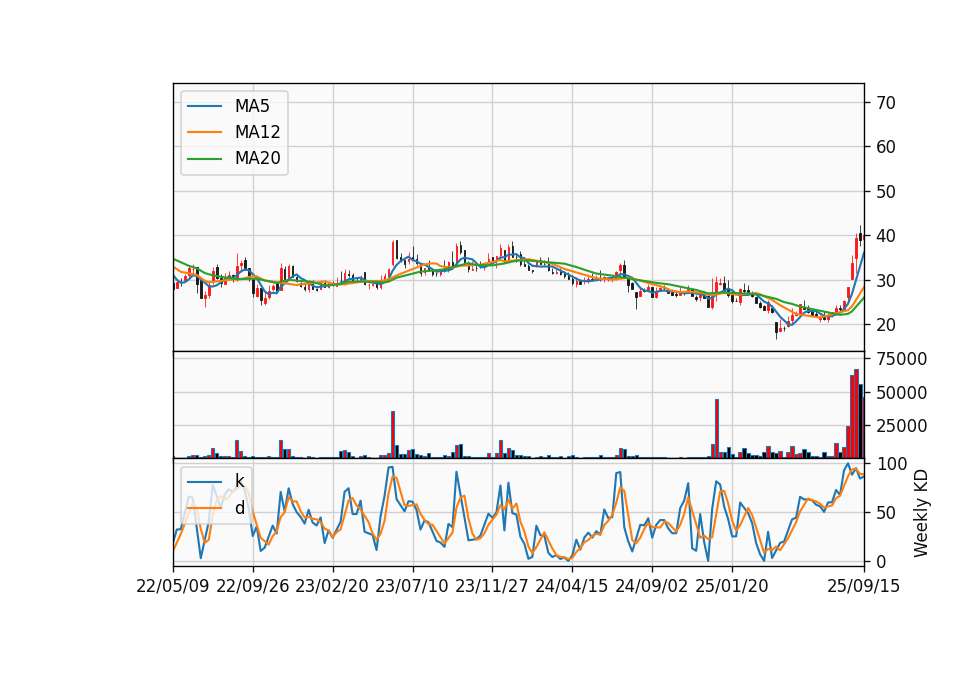This screenshot has height=690, width=960.
Task: Click the orange MA12 legend line sample
Action: tap(204, 132)
